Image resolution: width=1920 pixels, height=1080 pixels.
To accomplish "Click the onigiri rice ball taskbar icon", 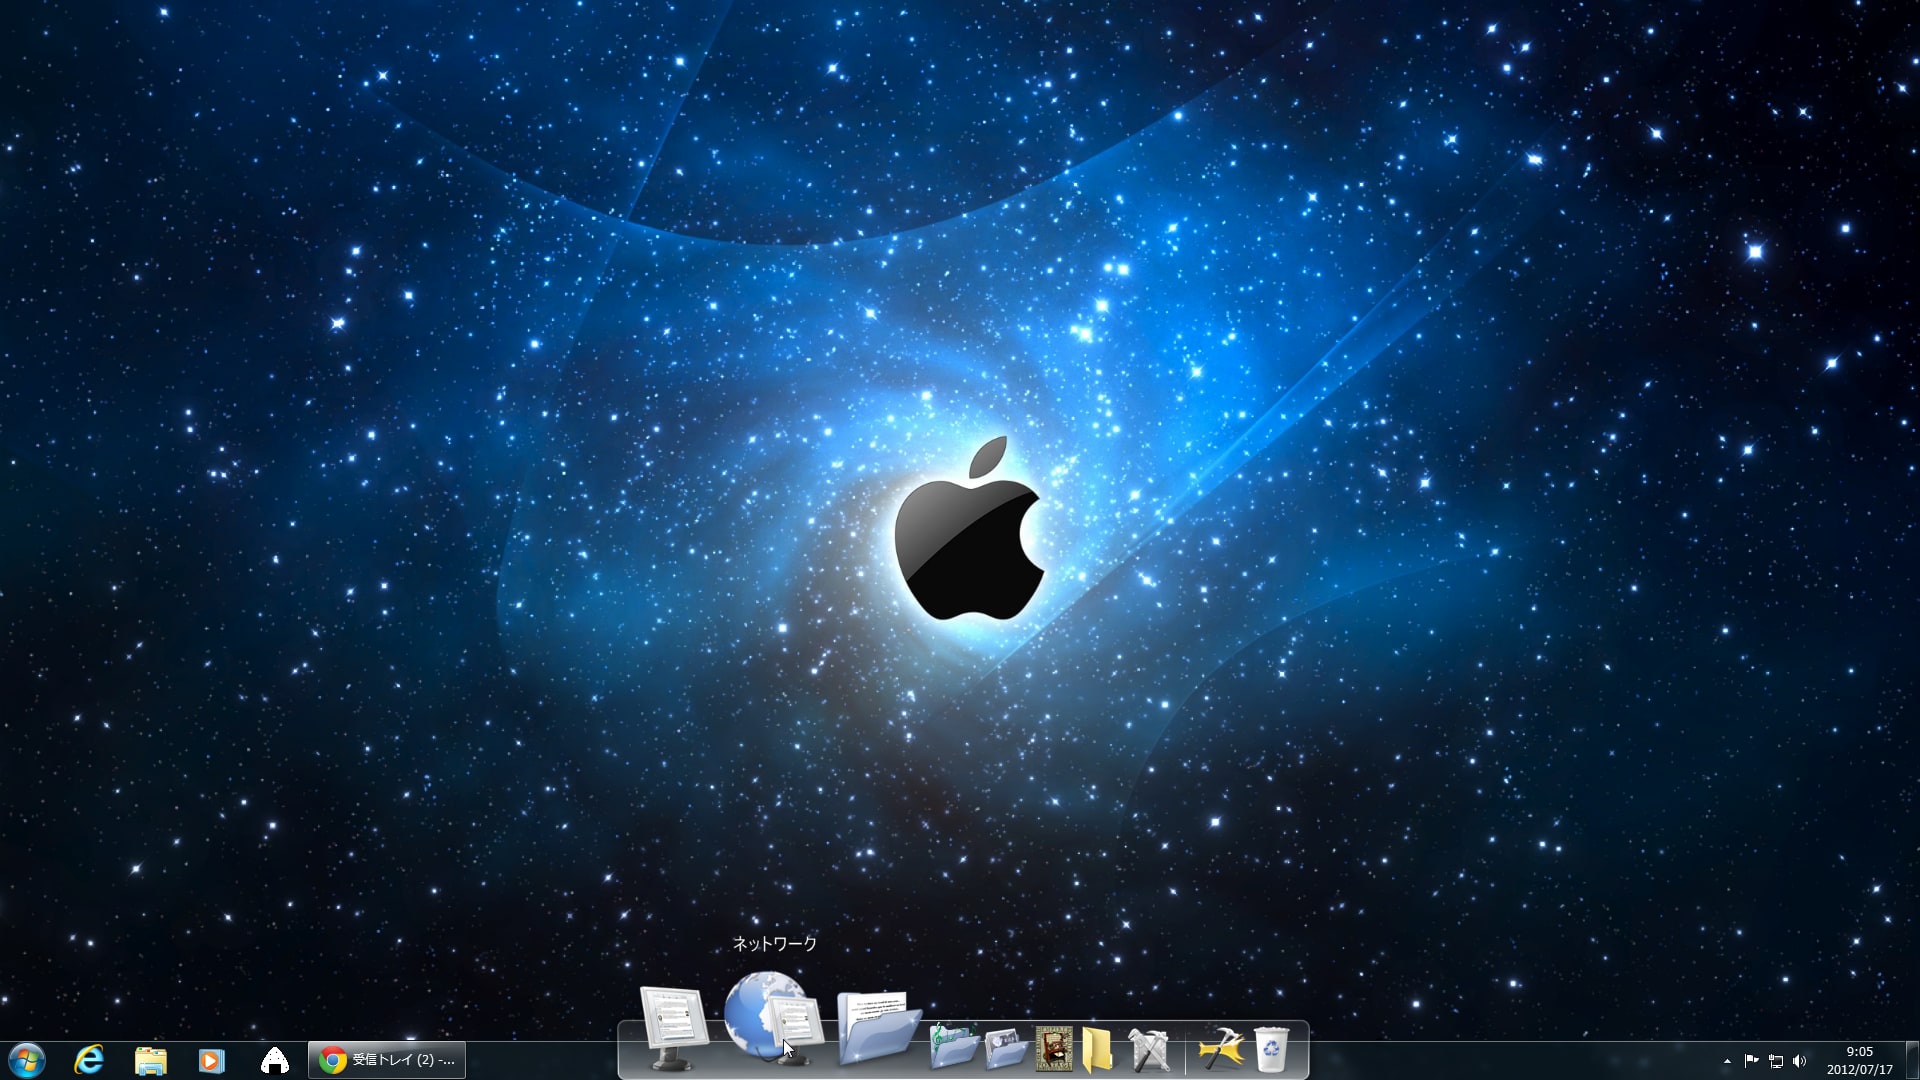I will click(274, 1060).
